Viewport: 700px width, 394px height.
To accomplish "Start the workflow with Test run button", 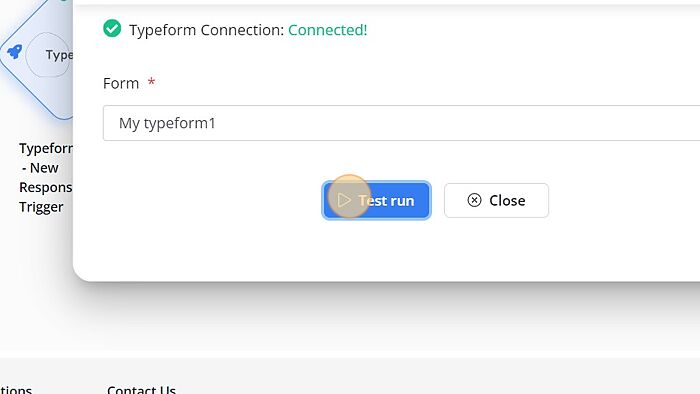I will [x=376, y=200].
